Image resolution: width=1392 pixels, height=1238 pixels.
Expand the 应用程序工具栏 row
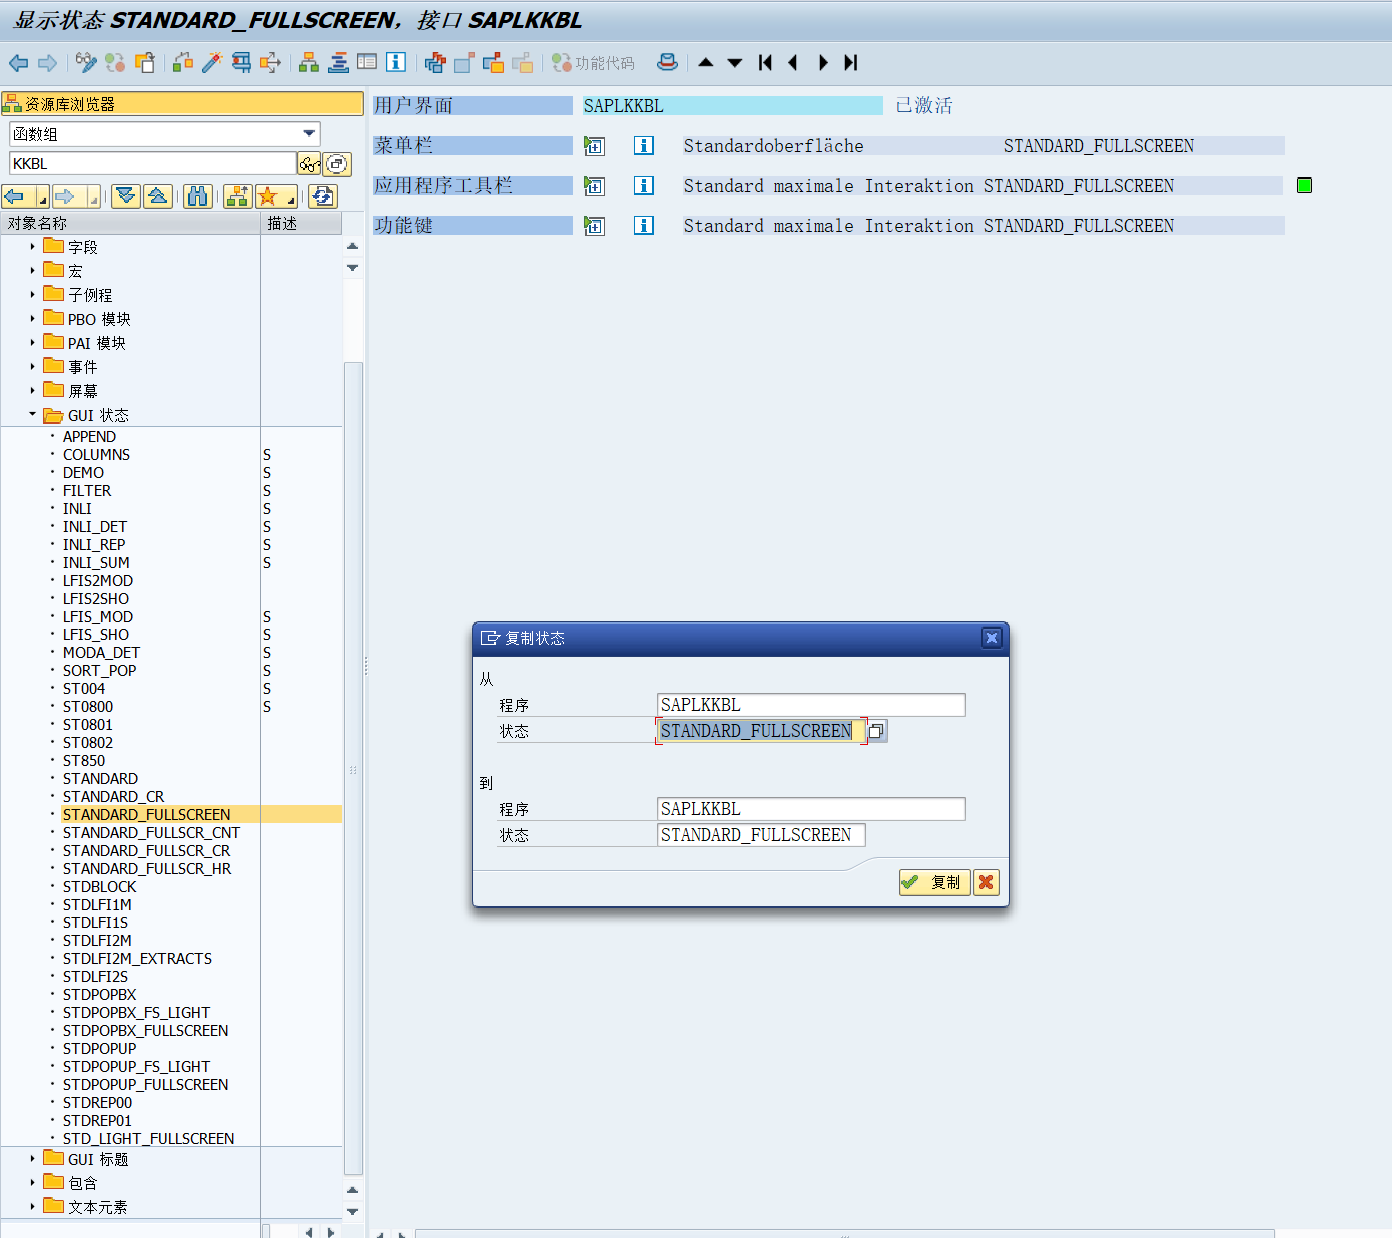click(x=595, y=186)
